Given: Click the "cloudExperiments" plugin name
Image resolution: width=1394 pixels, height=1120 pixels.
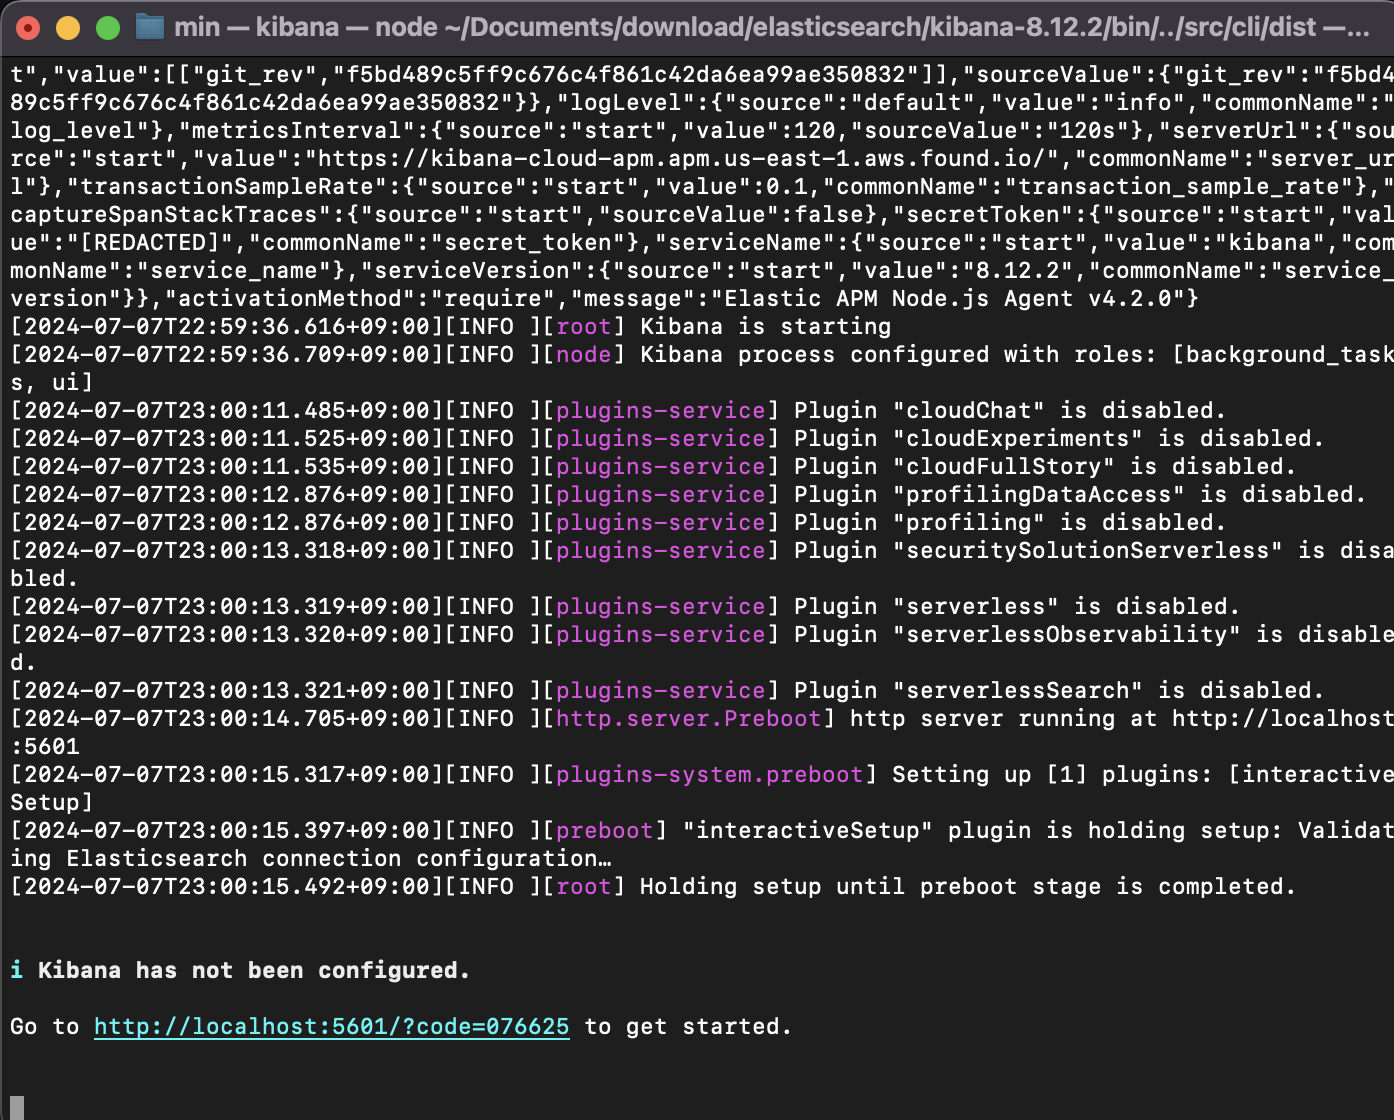Looking at the screenshot, I should point(1017,439).
